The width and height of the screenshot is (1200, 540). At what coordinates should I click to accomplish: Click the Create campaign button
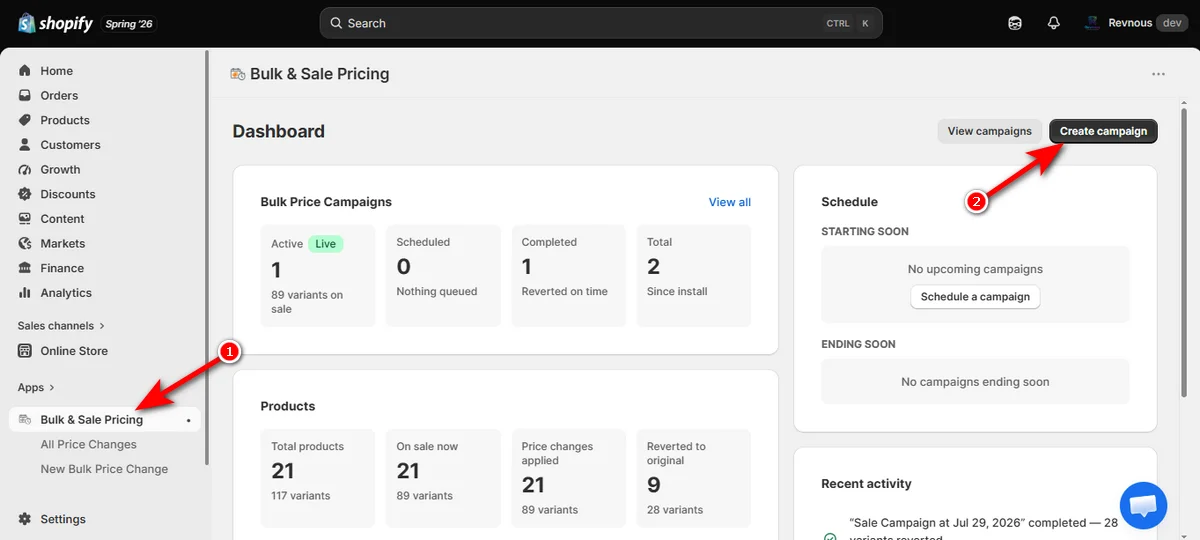coord(1103,131)
